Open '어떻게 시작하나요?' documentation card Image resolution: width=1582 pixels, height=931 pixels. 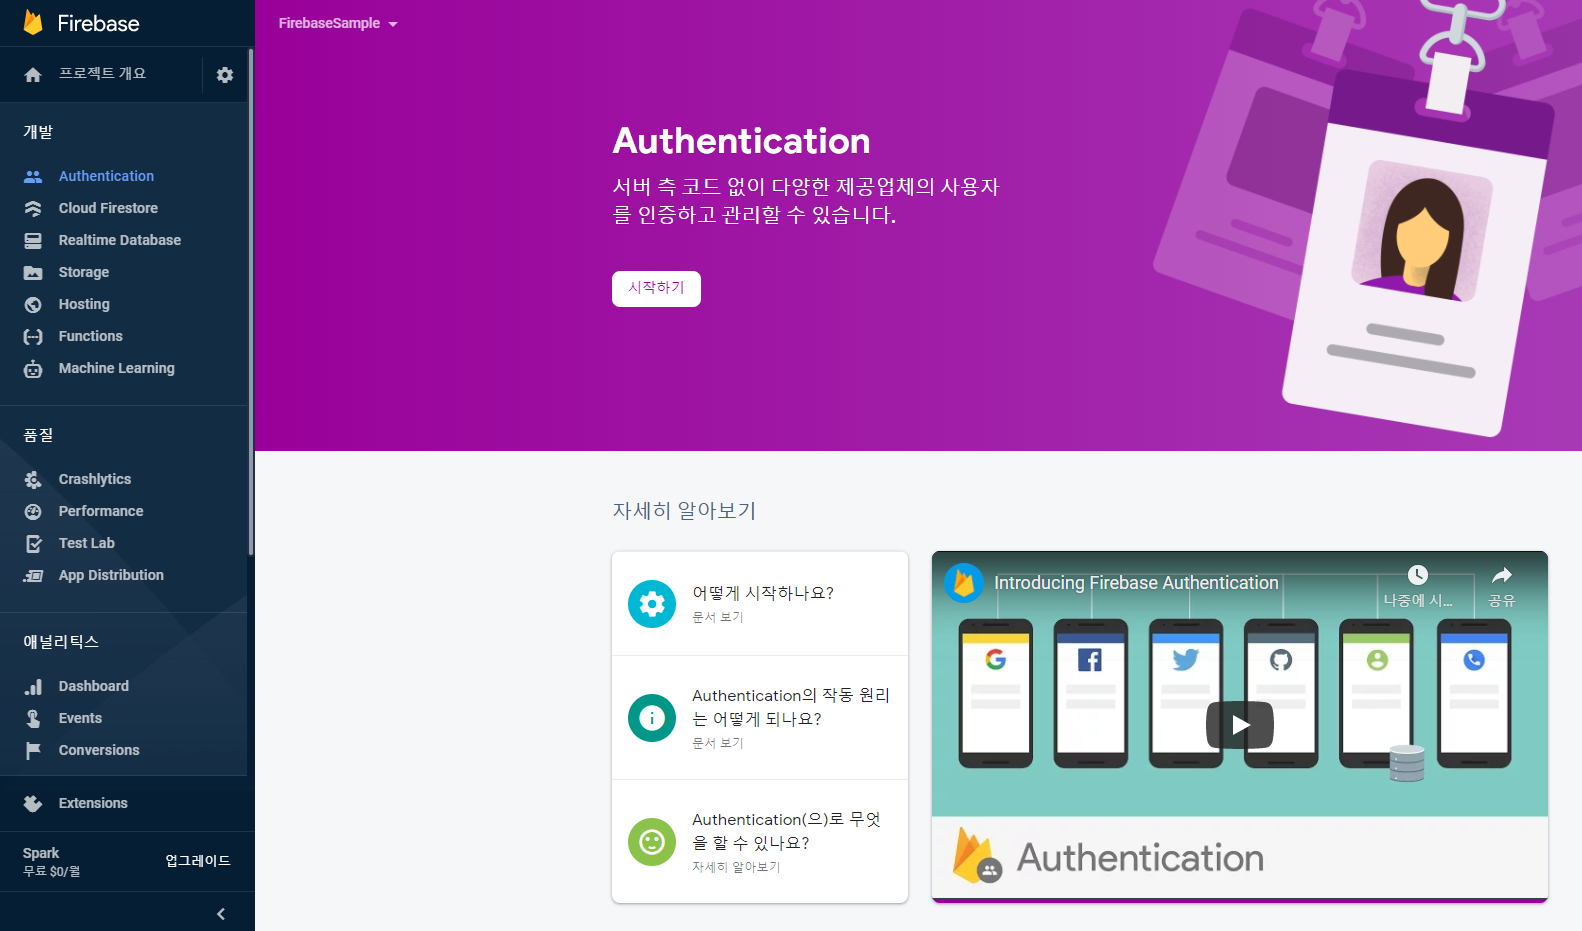[x=760, y=604]
